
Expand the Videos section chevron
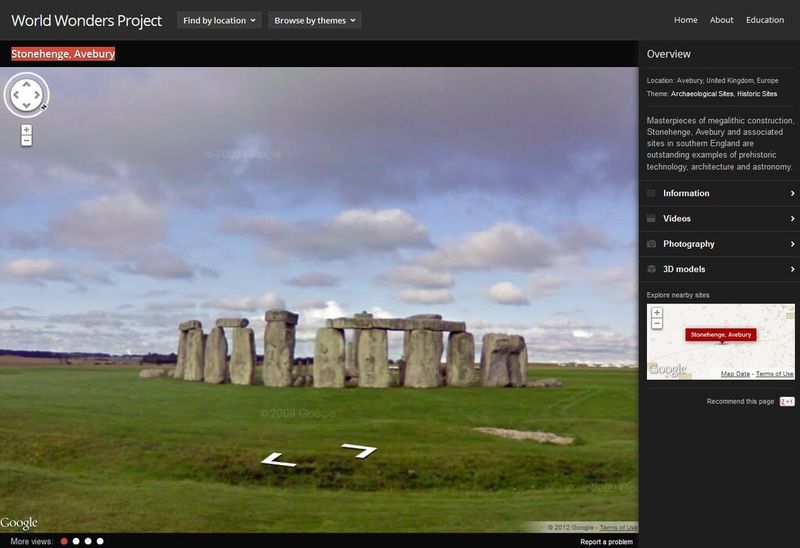pos(792,218)
